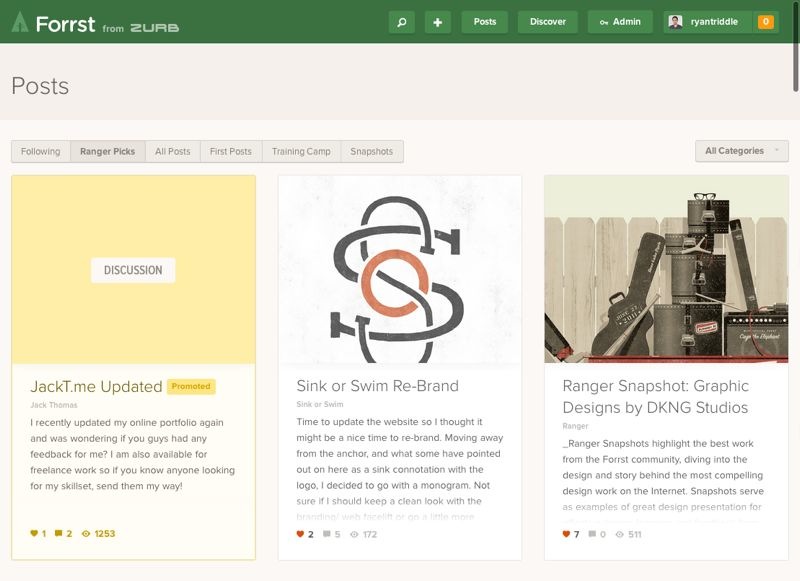Click the ZURB logo in header

pos(155,28)
